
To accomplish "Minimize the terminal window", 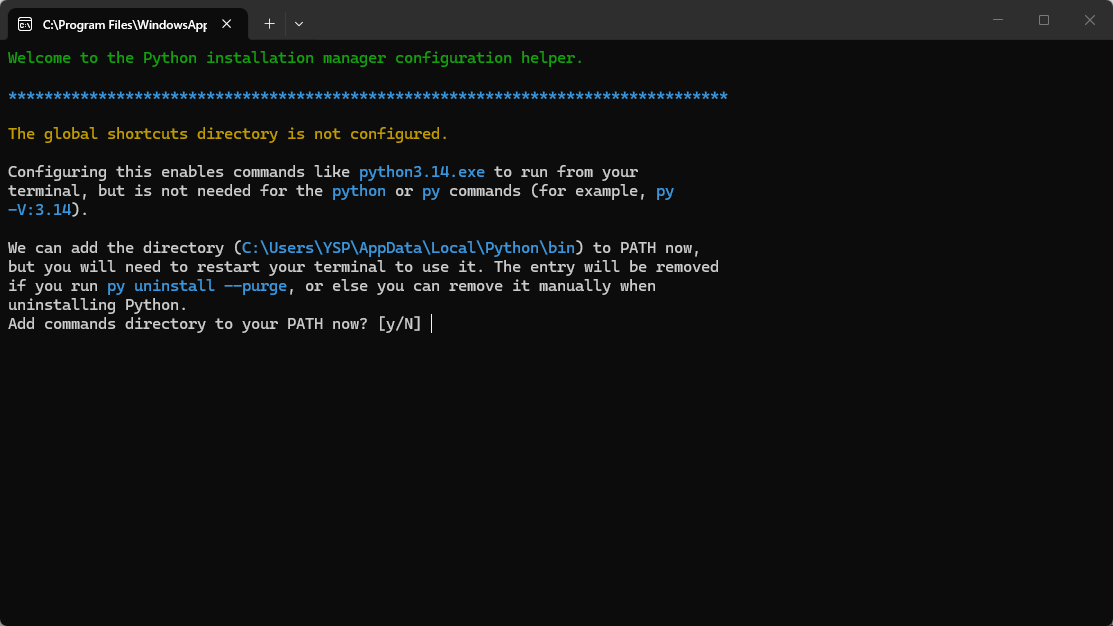I will click(x=998, y=20).
